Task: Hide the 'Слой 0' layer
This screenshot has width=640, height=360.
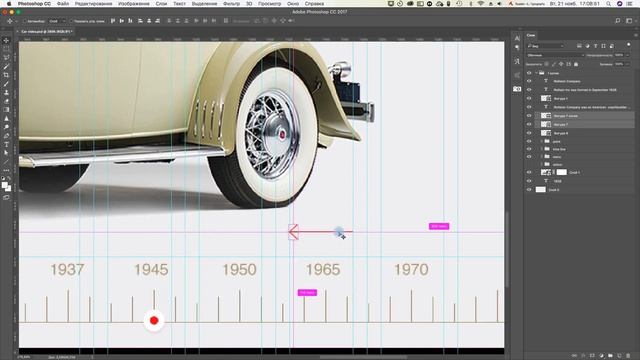Action: coord(529,190)
